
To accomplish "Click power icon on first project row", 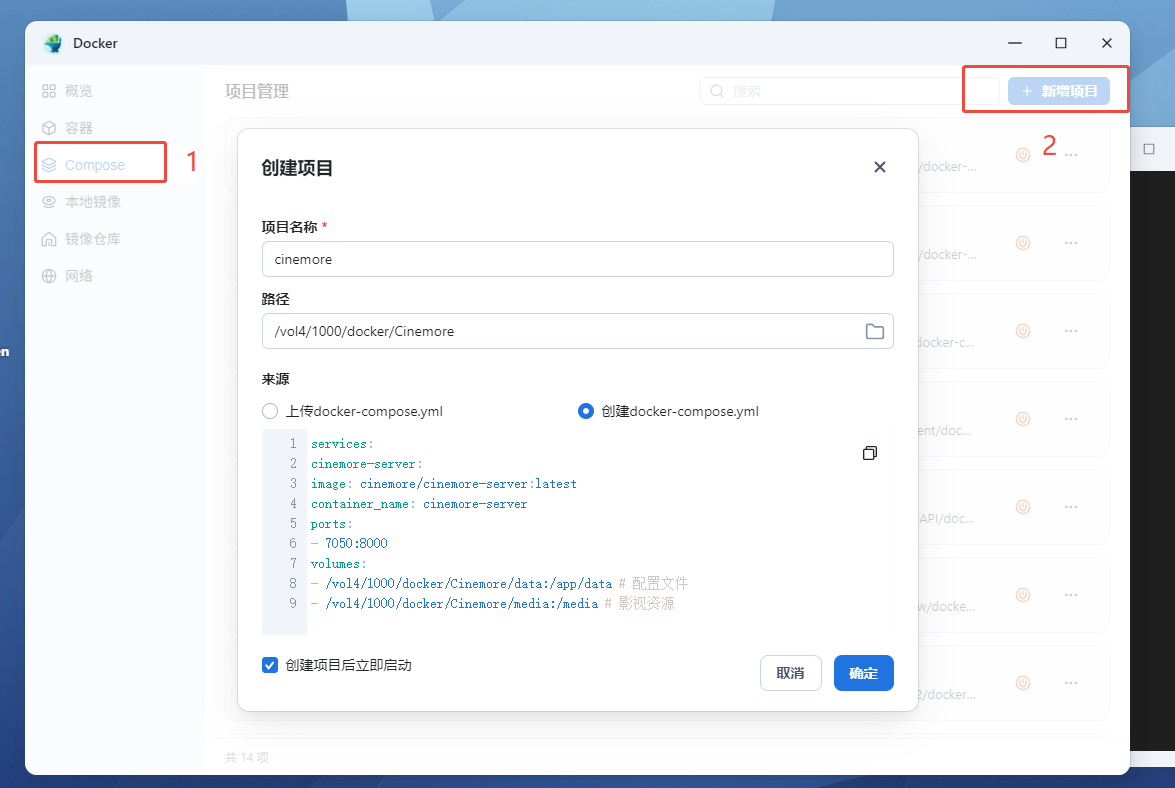I will [1023, 155].
